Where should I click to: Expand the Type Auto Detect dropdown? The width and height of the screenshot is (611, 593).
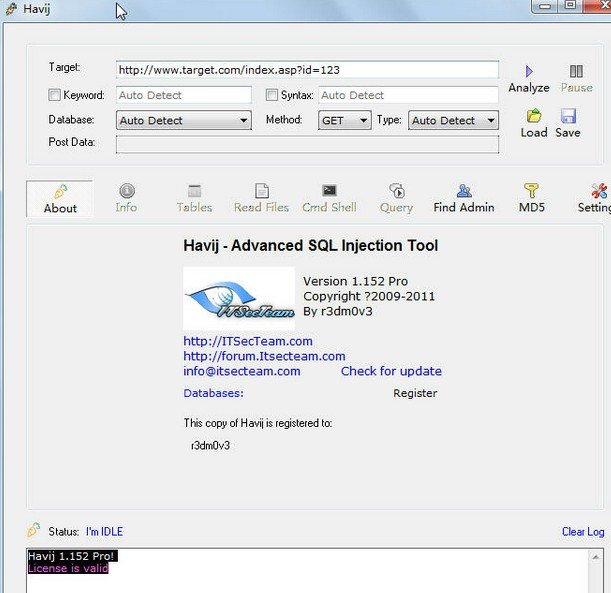[x=453, y=120]
